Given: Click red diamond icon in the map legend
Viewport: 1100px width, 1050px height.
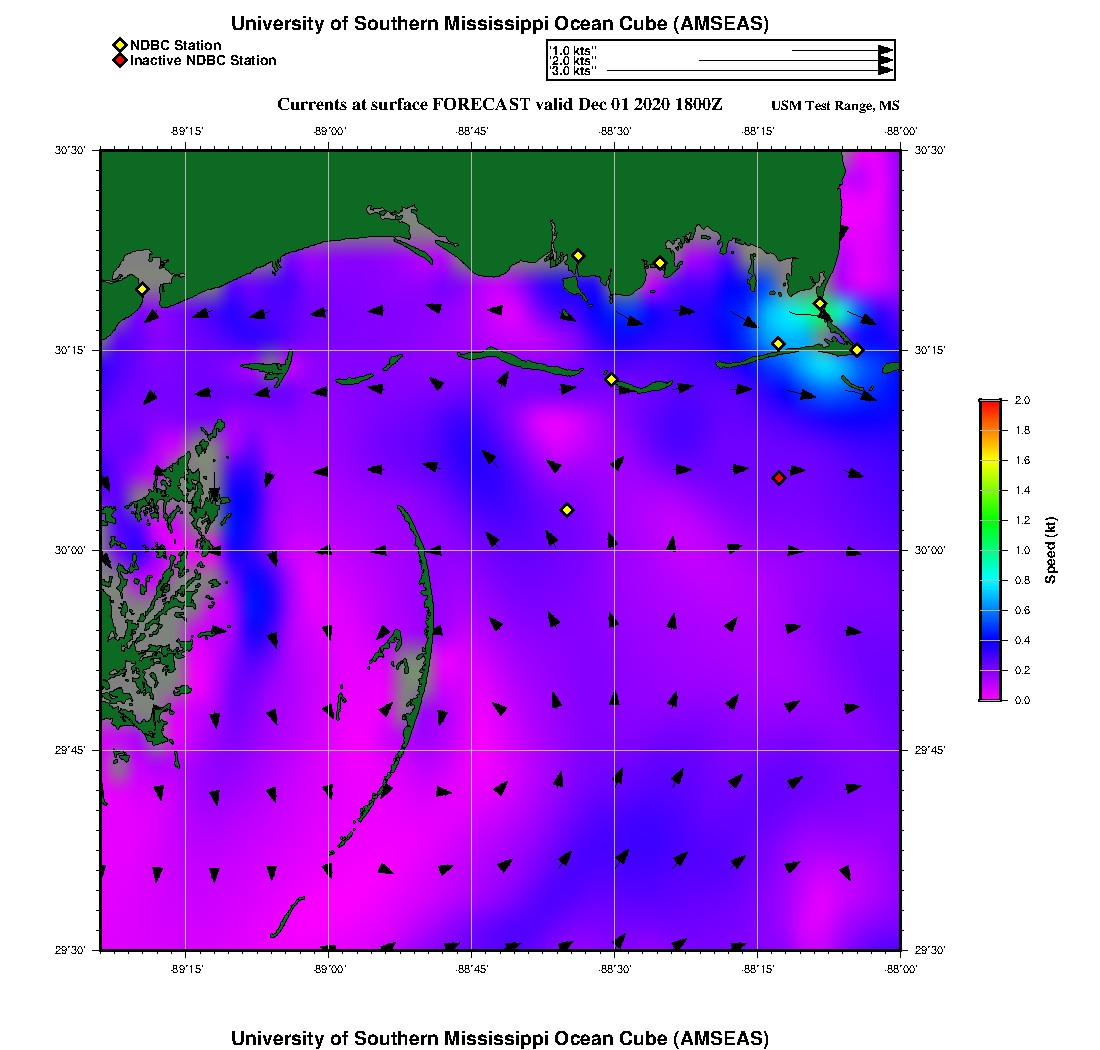Looking at the screenshot, I should coord(119,61).
